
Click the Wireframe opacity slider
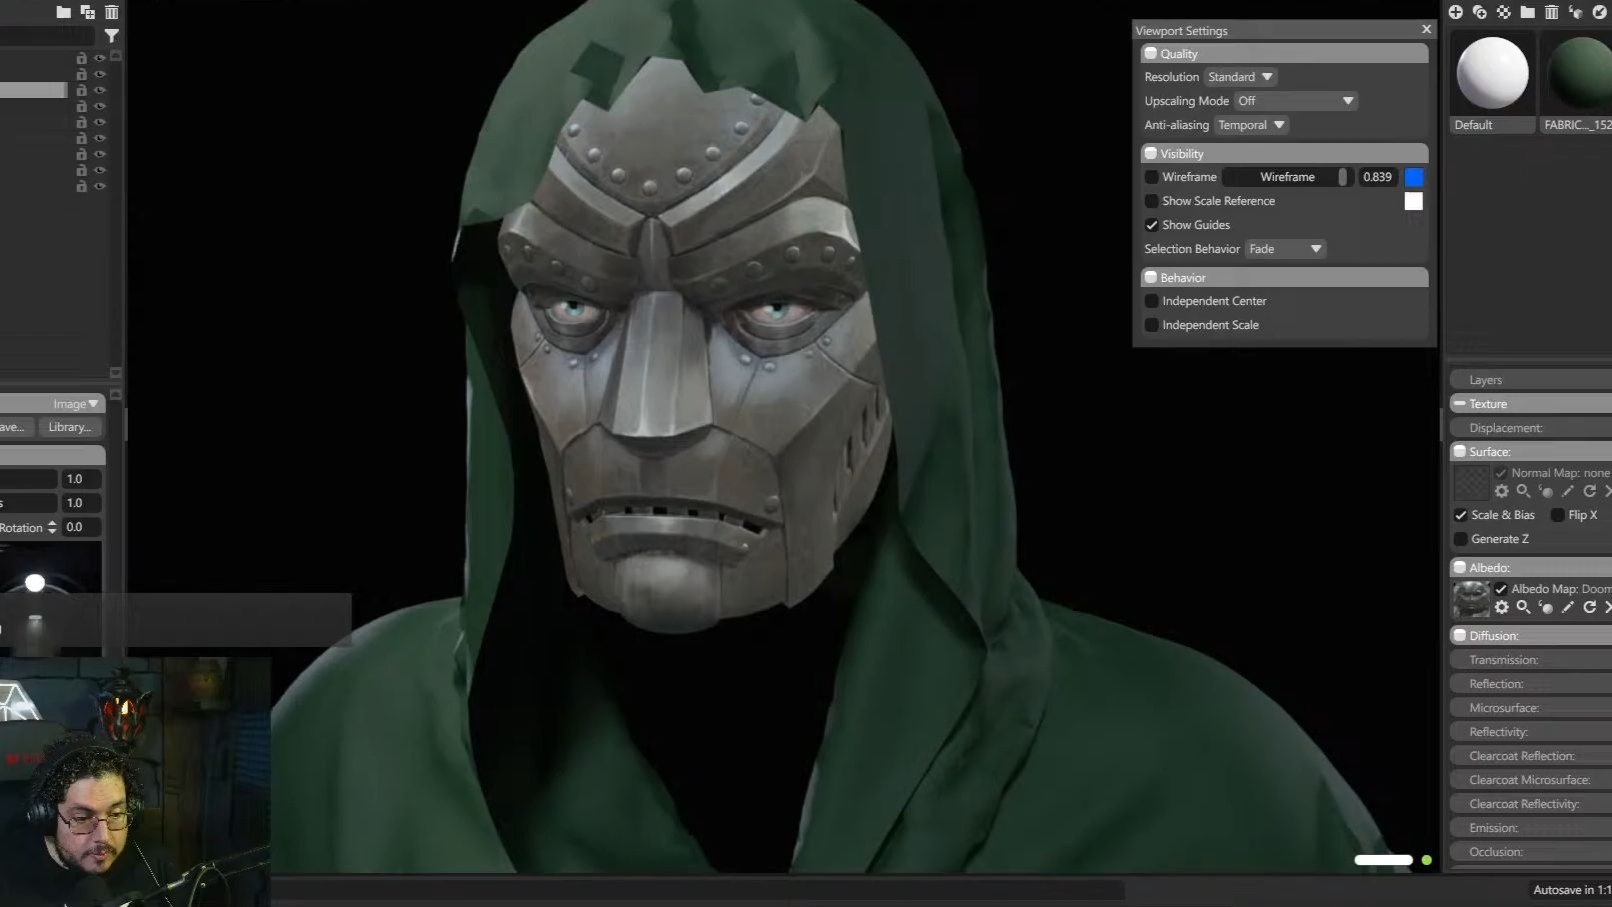click(1286, 177)
